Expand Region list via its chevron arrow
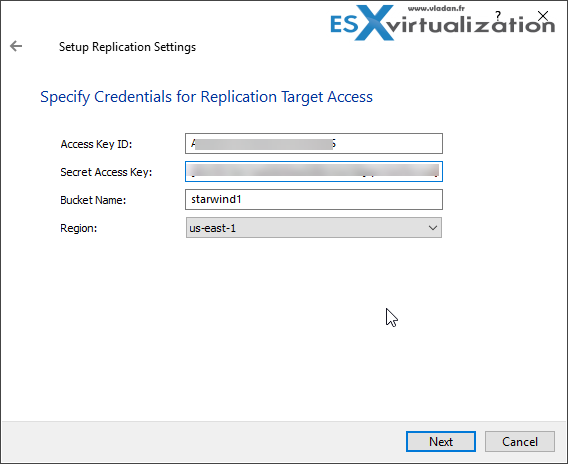568x464 pixels. click(x=433, y=228)
